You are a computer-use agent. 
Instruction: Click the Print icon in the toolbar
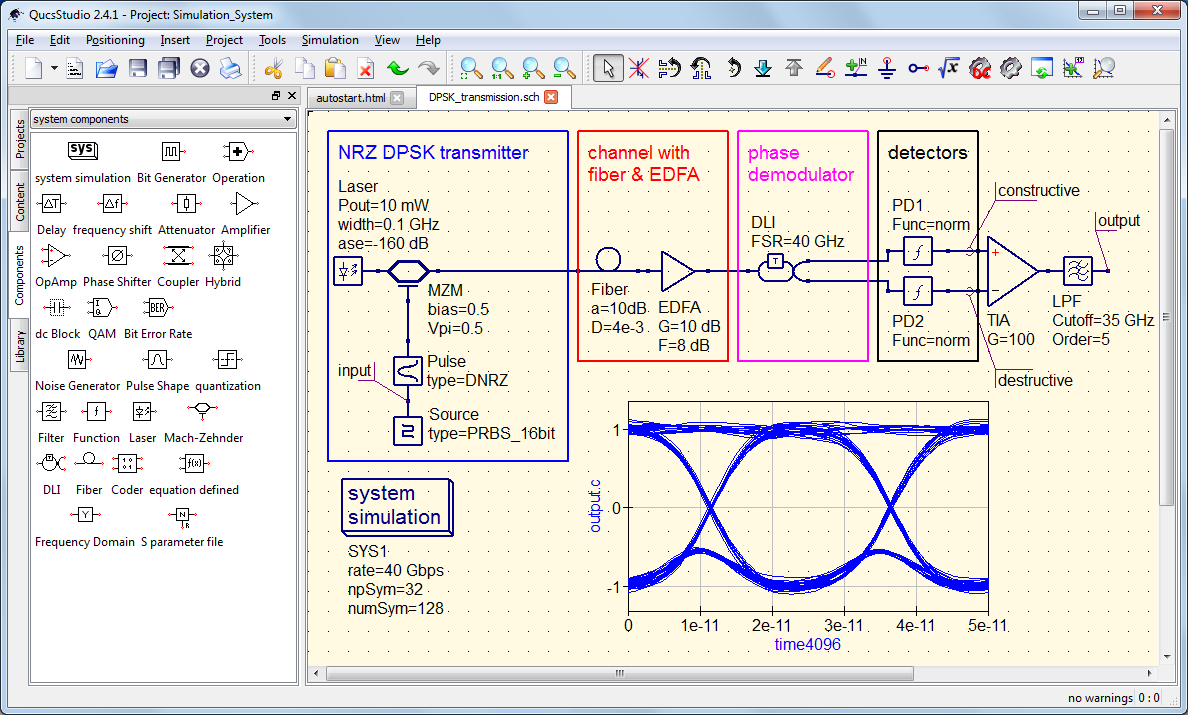point(231,68)
